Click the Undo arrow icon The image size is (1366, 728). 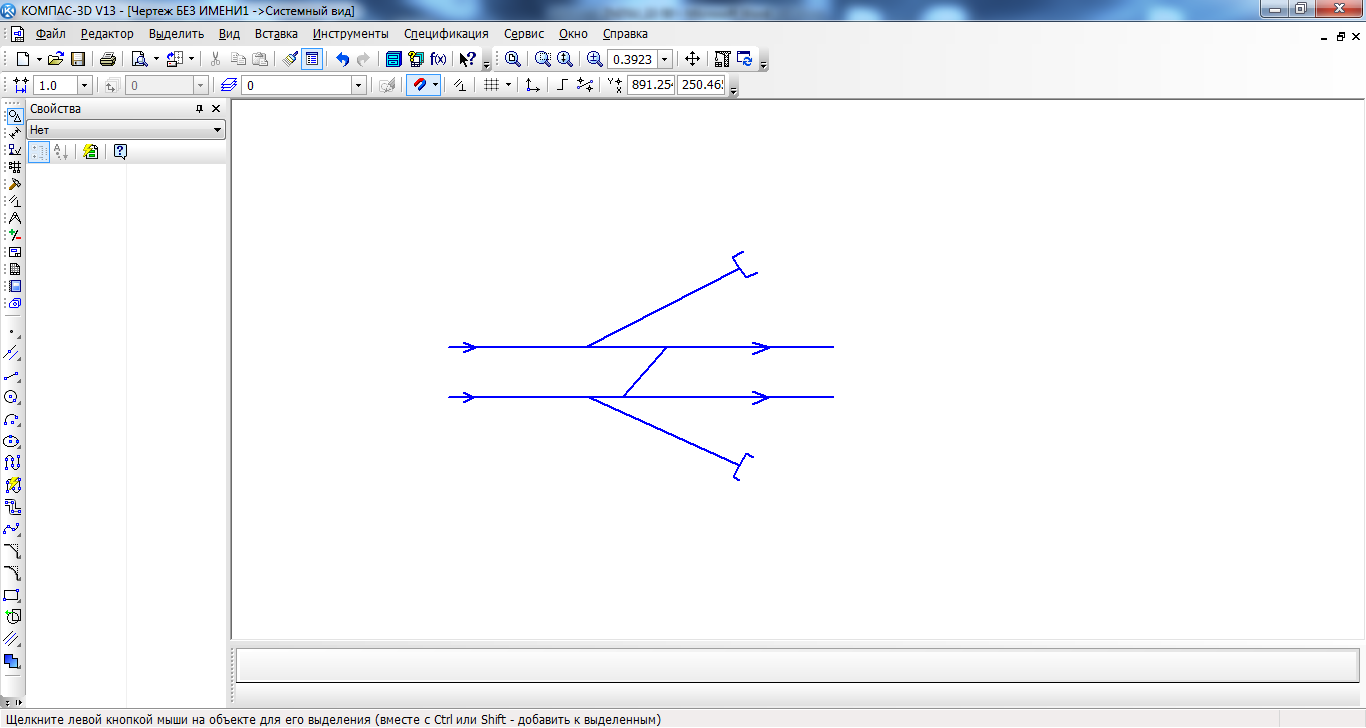(342, 59)
